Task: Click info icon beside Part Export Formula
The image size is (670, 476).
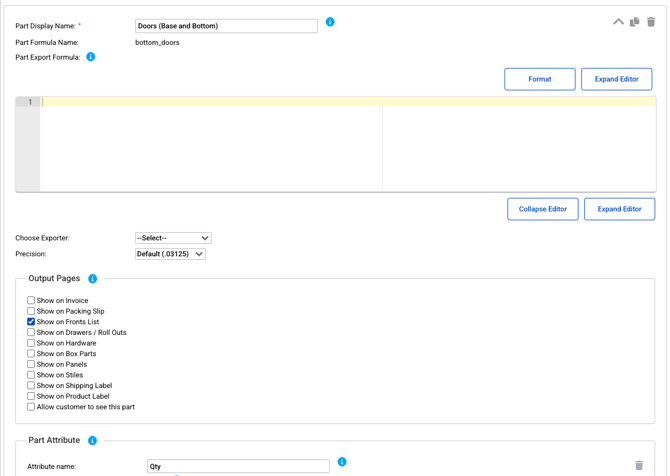Action: tap(91, 57)
